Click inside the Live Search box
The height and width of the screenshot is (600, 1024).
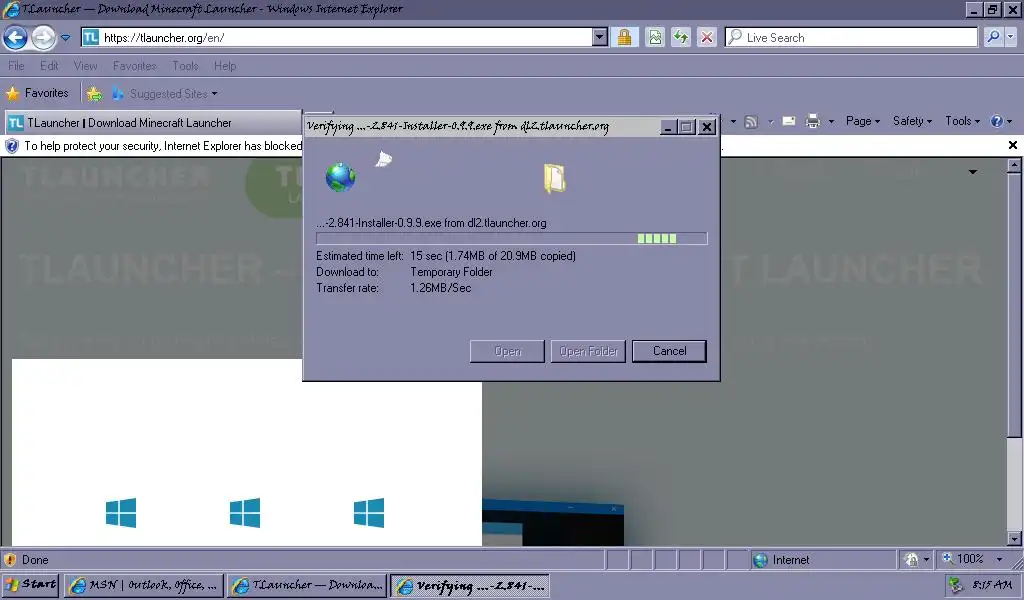pyautogui.click(x=851, y=37)
